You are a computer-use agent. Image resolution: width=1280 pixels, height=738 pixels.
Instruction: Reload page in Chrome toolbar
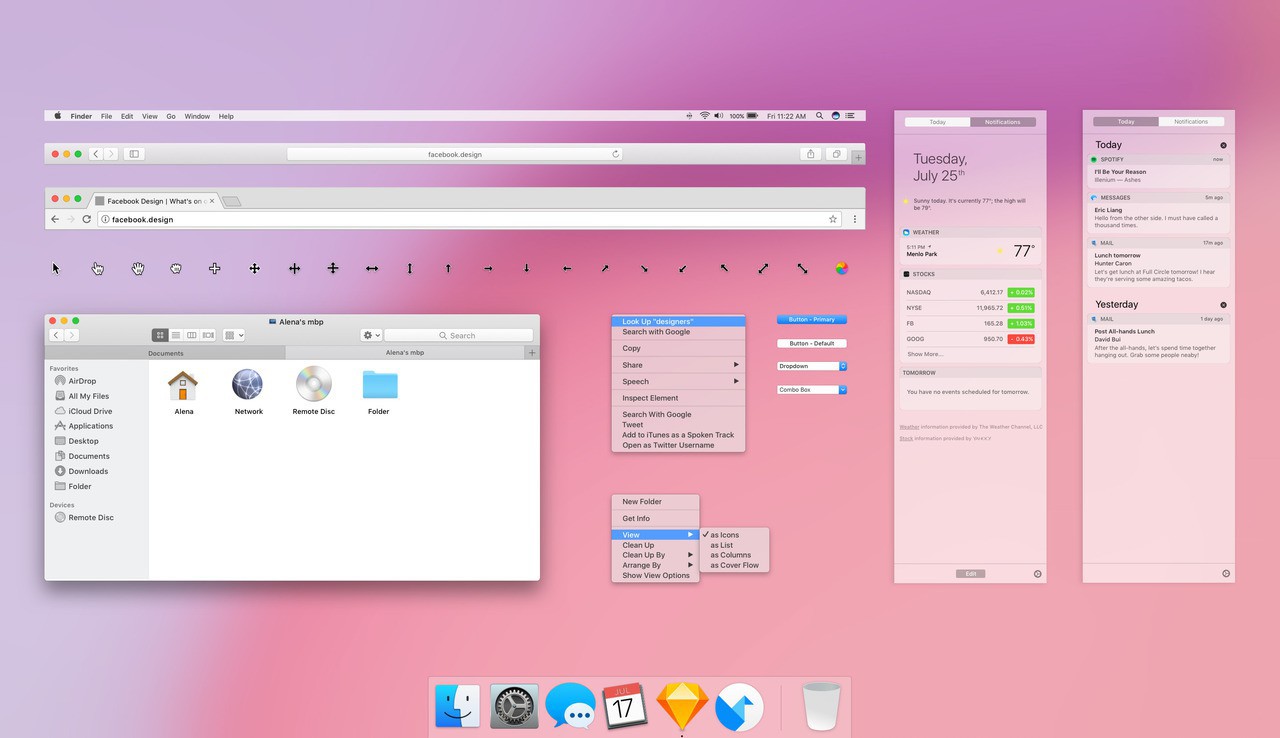tap(87, 219)
